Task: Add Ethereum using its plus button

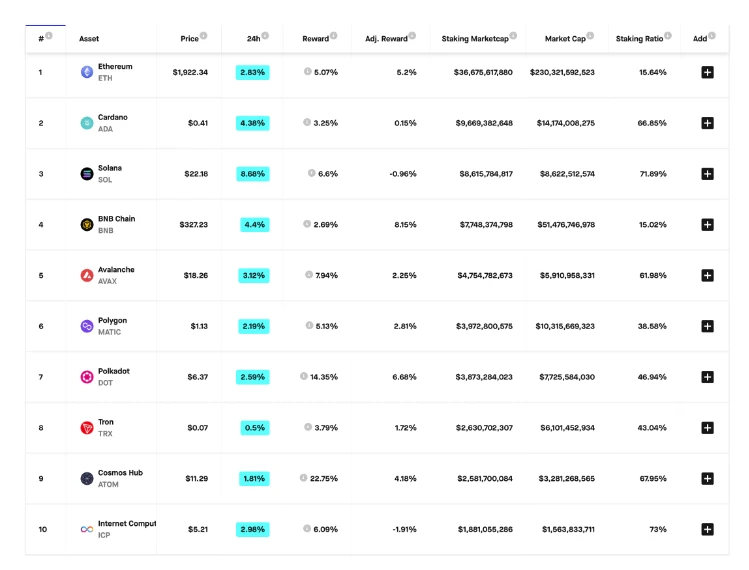Action: (707, 72)
